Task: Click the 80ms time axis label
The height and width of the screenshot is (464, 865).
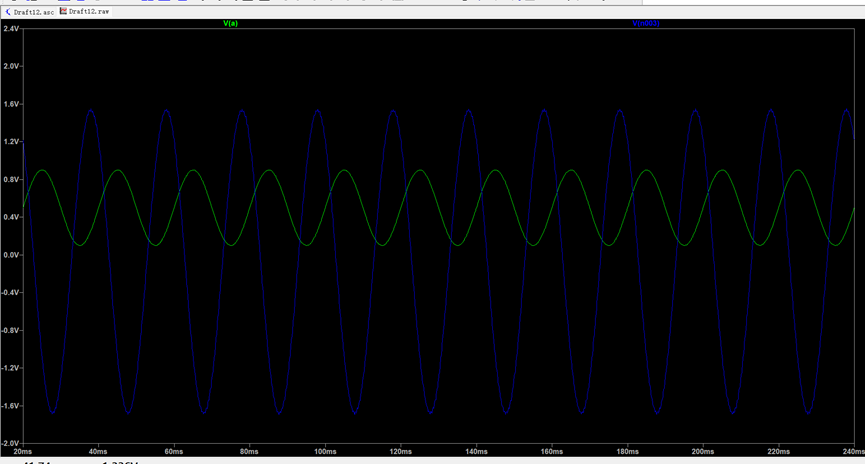Action: [x=249, y=451]
